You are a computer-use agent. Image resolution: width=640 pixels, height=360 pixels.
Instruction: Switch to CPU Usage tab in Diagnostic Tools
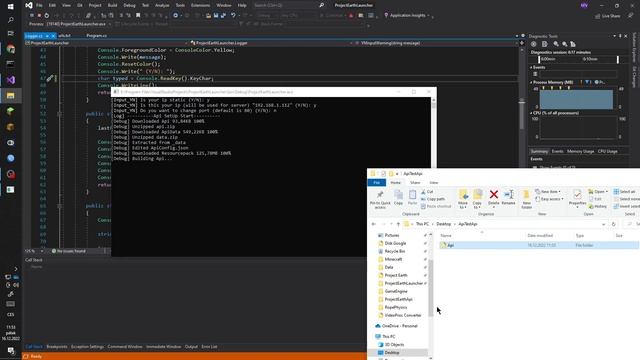pos(608,151)
